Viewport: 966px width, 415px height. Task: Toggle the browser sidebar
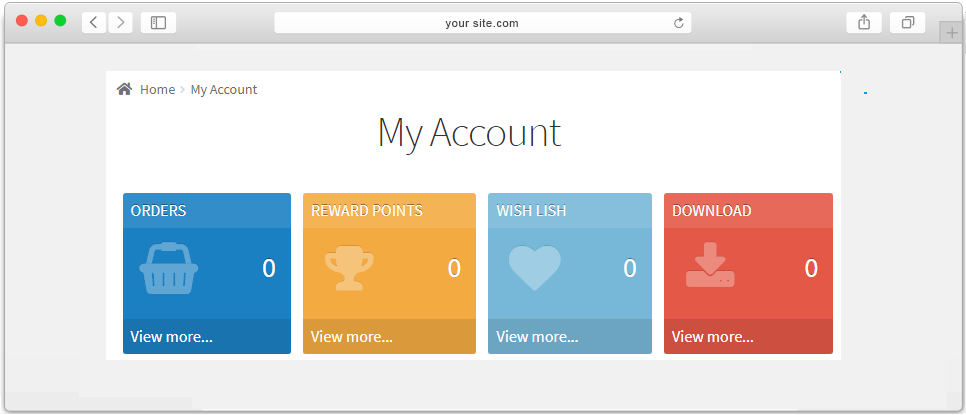pyautogui.click(x=158, y=23)
